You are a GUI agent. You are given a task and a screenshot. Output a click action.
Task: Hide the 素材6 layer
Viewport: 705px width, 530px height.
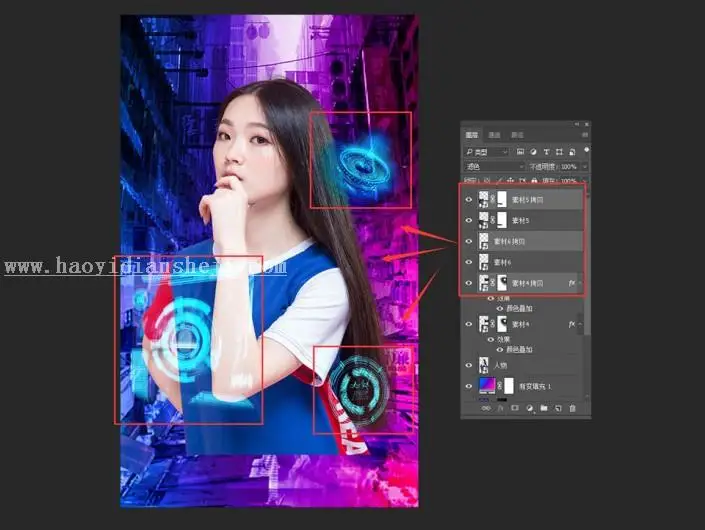point(469,262)
